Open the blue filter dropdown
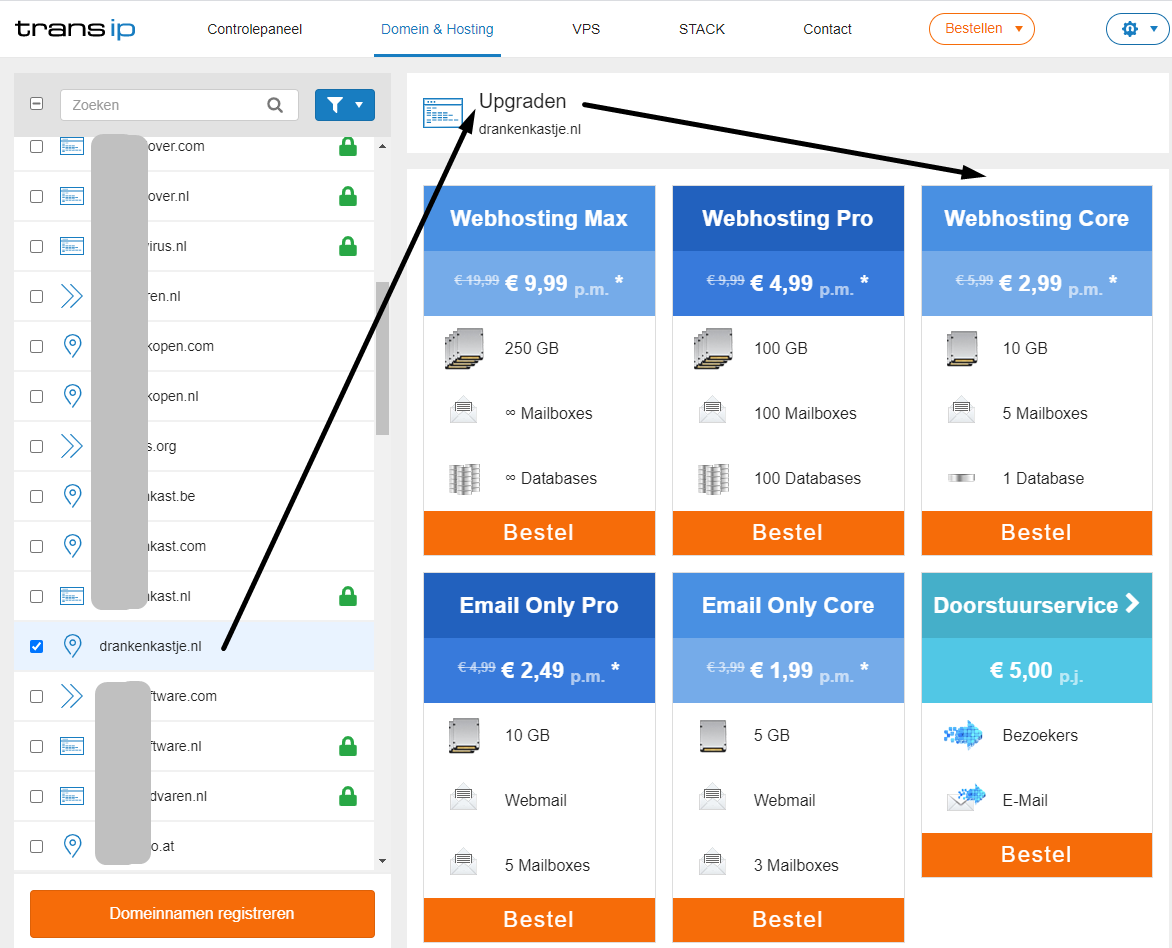The height and width of the screenshot is (948, 1172). [344, 105]
